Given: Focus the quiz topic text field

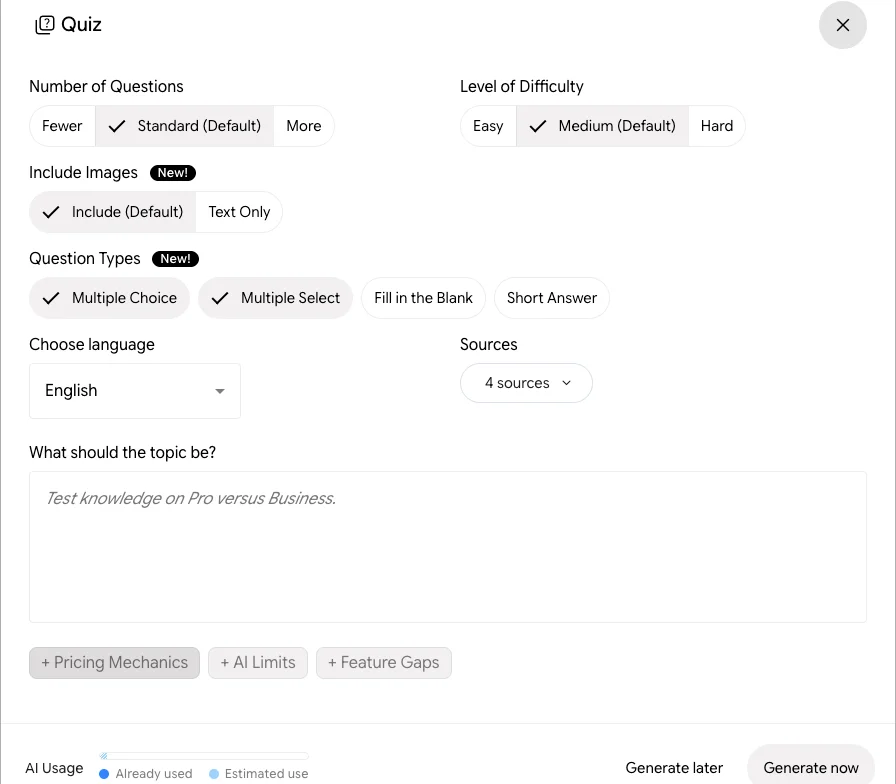Looking at the screenshot, I should click(x=448, y=547).
